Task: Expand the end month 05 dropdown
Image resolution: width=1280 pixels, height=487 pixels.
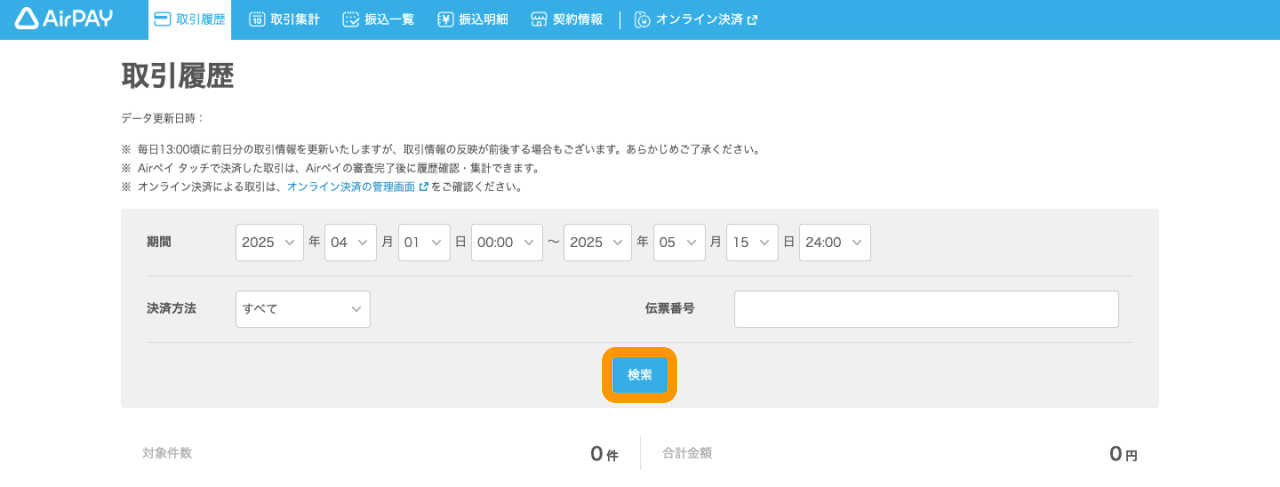Action: [679, 242]
